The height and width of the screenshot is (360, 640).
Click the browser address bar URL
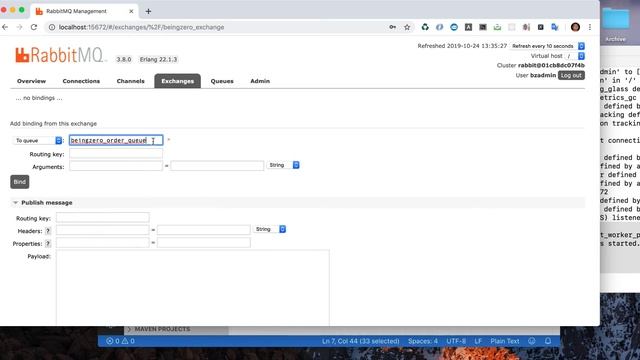pyautogui.click(x=141, y=27)
